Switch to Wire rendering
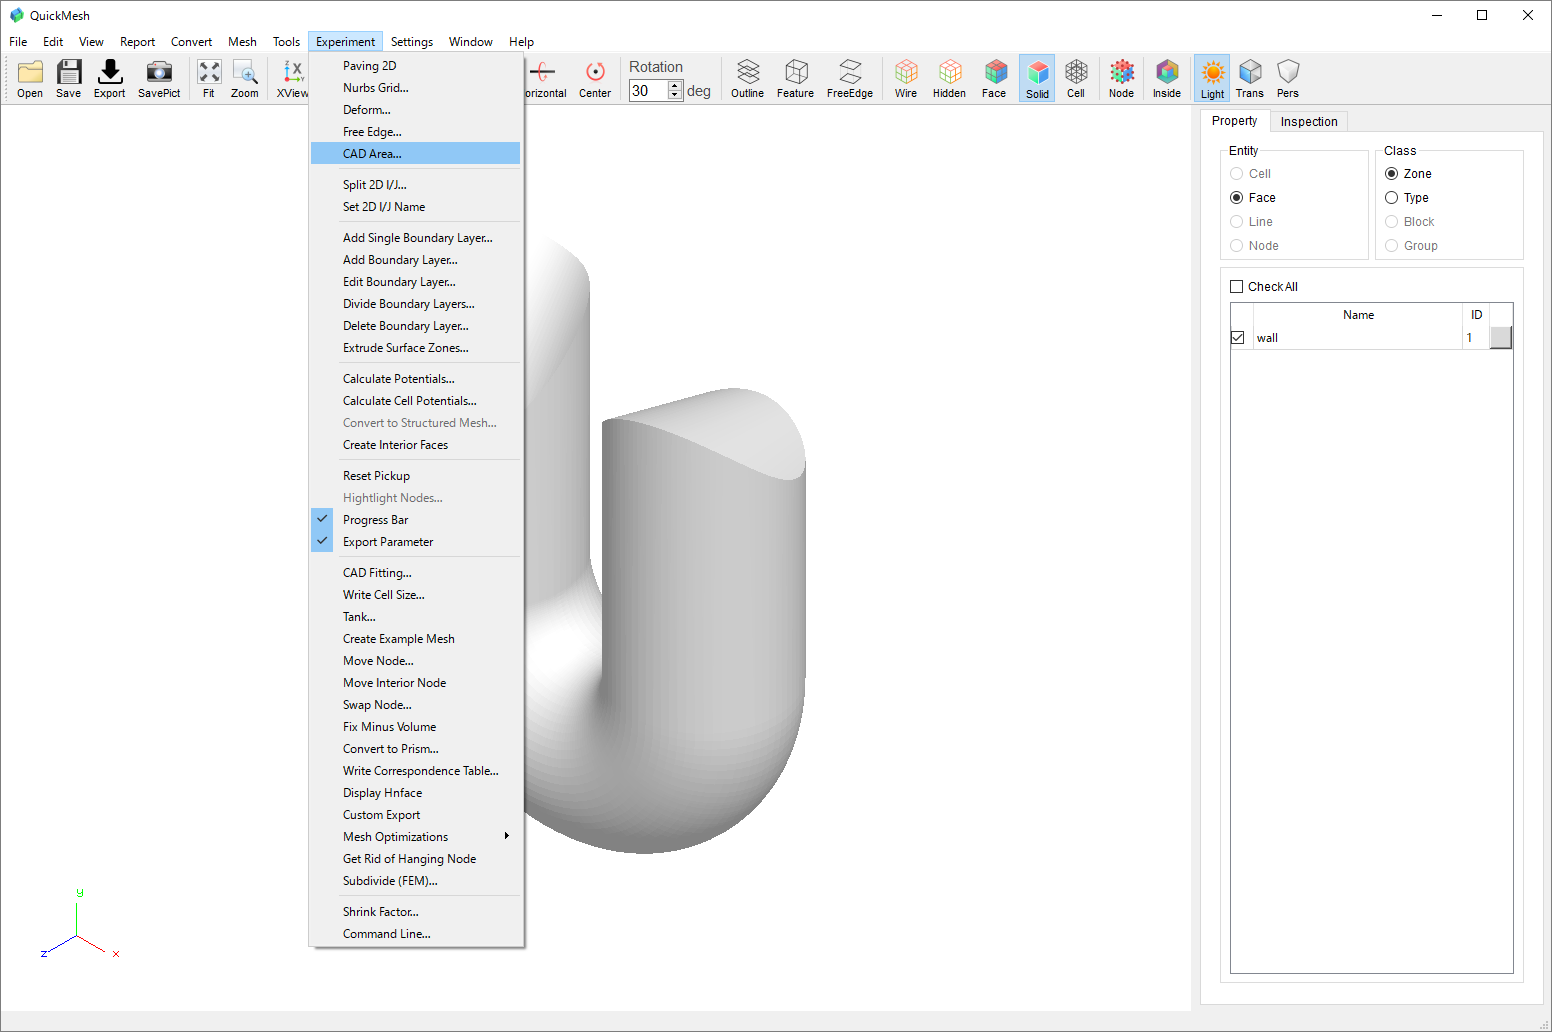The image size is (1552, 1032). (906, 78)
